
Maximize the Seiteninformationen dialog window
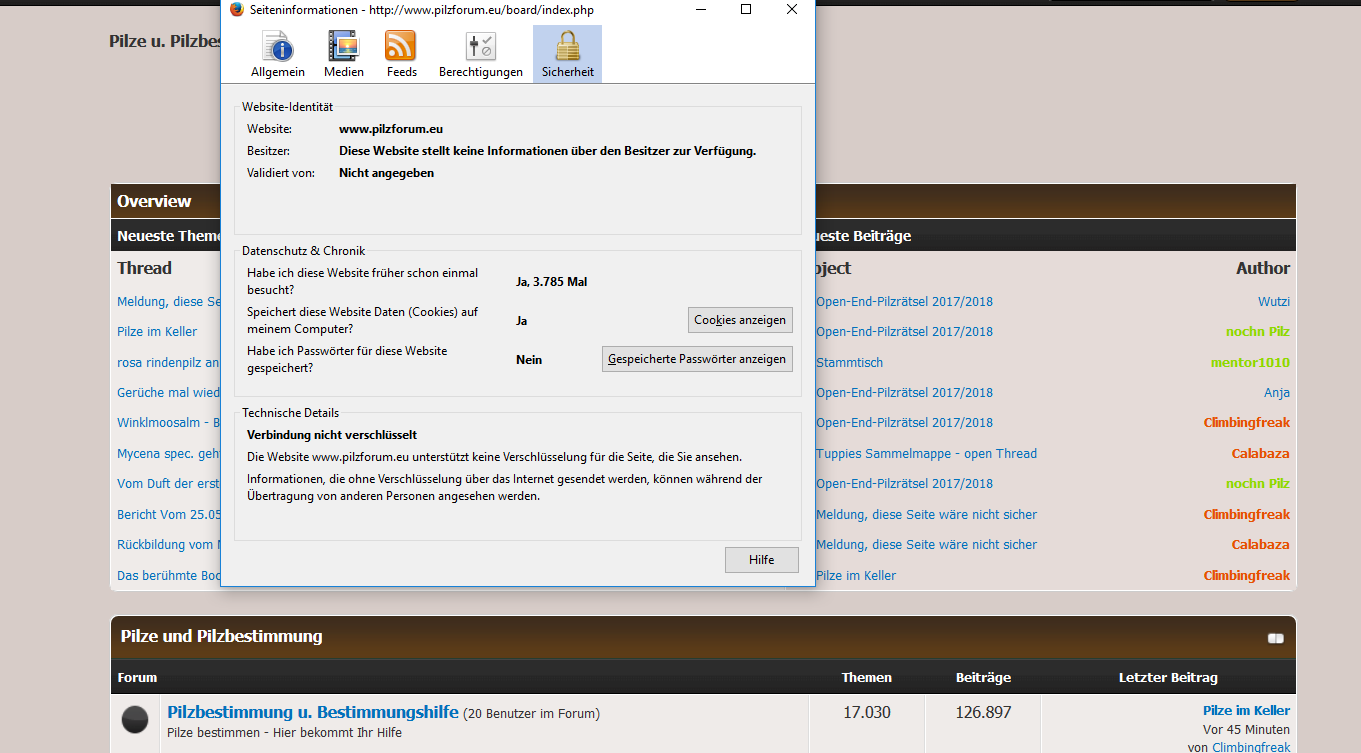point(746,10)
